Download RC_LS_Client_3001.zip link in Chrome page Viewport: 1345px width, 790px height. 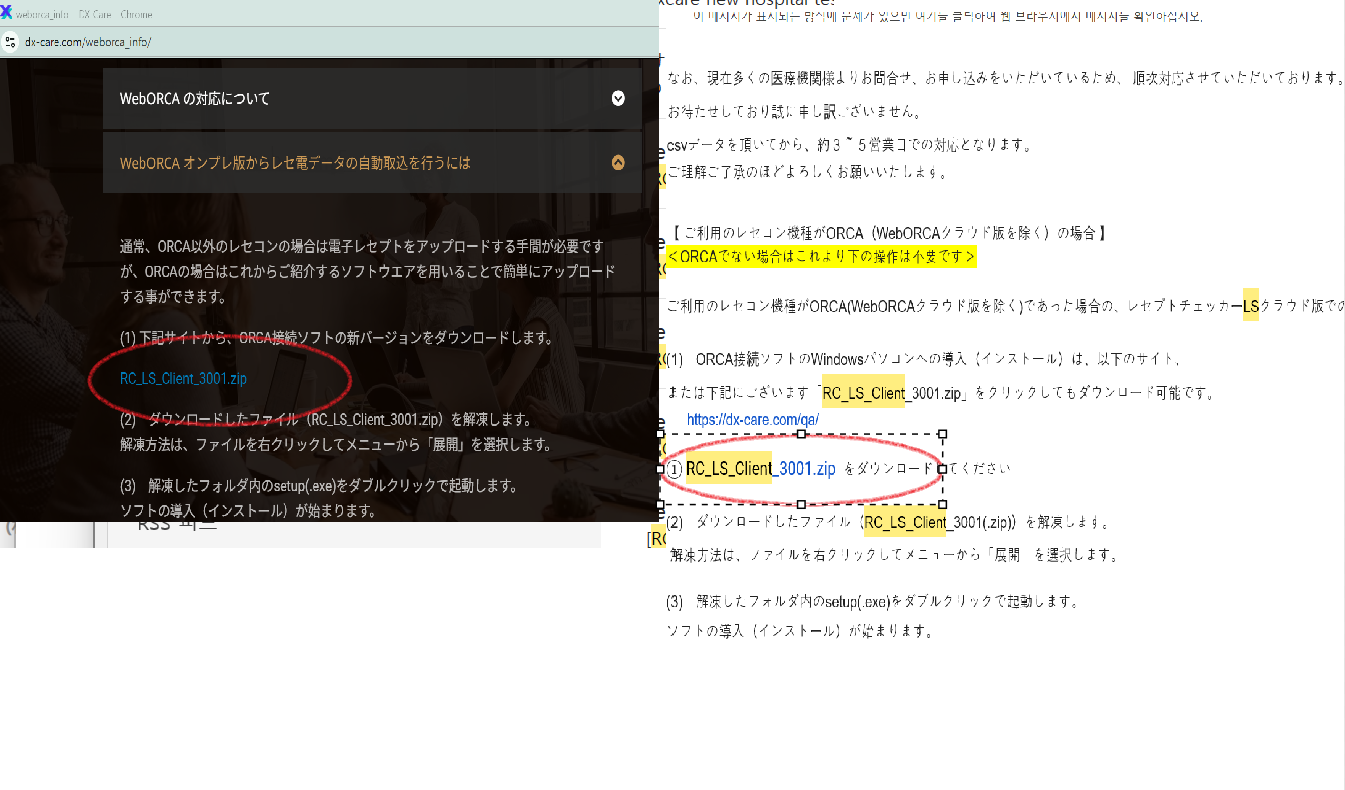coord(183,379)
